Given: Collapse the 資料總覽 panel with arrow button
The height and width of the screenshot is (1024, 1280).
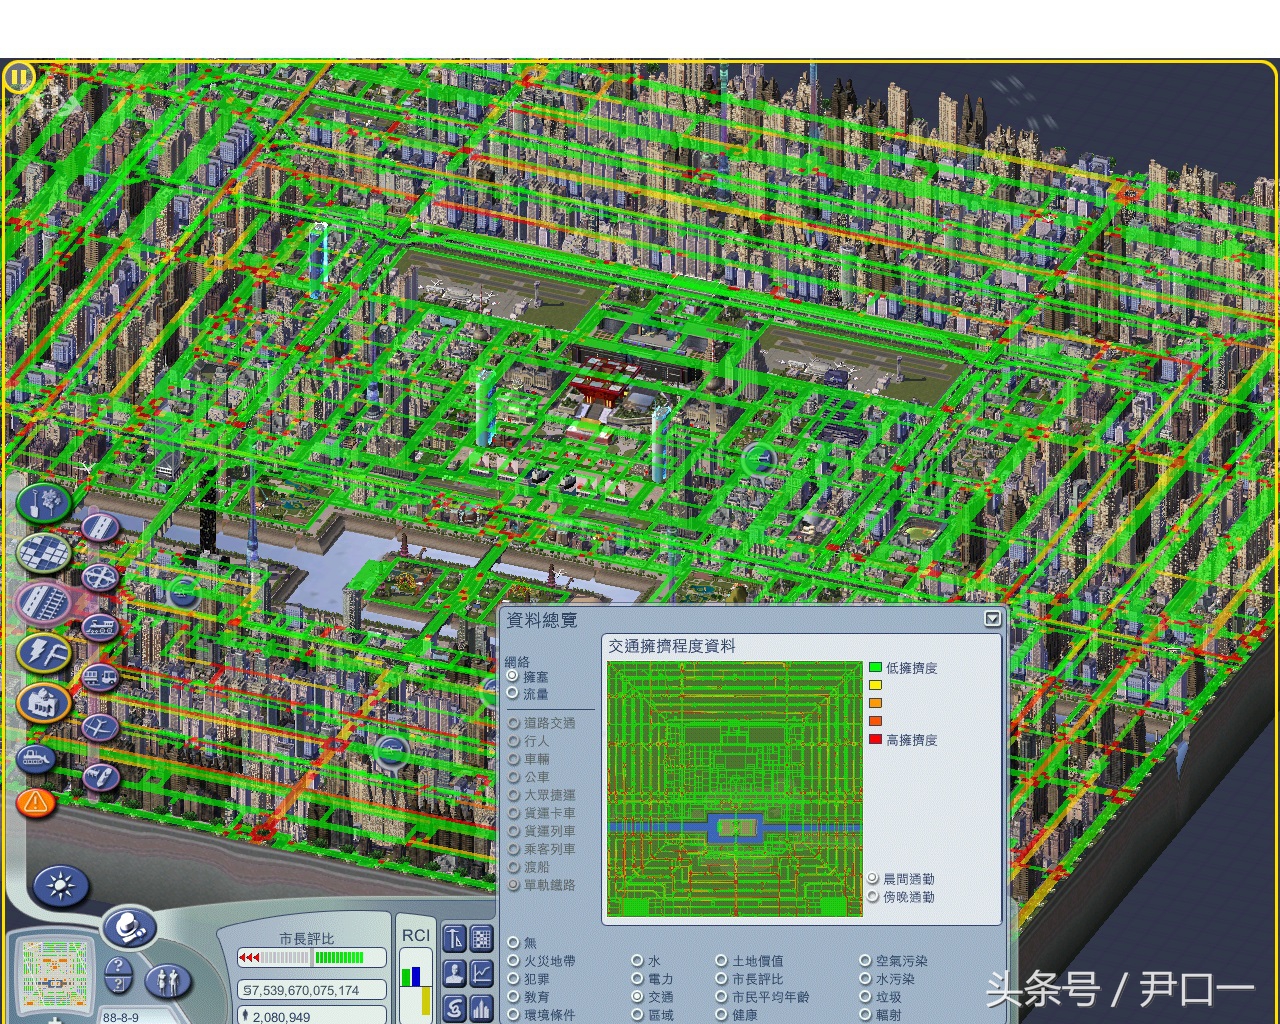Looking at the screenshot, I should [x=992, y=619].
